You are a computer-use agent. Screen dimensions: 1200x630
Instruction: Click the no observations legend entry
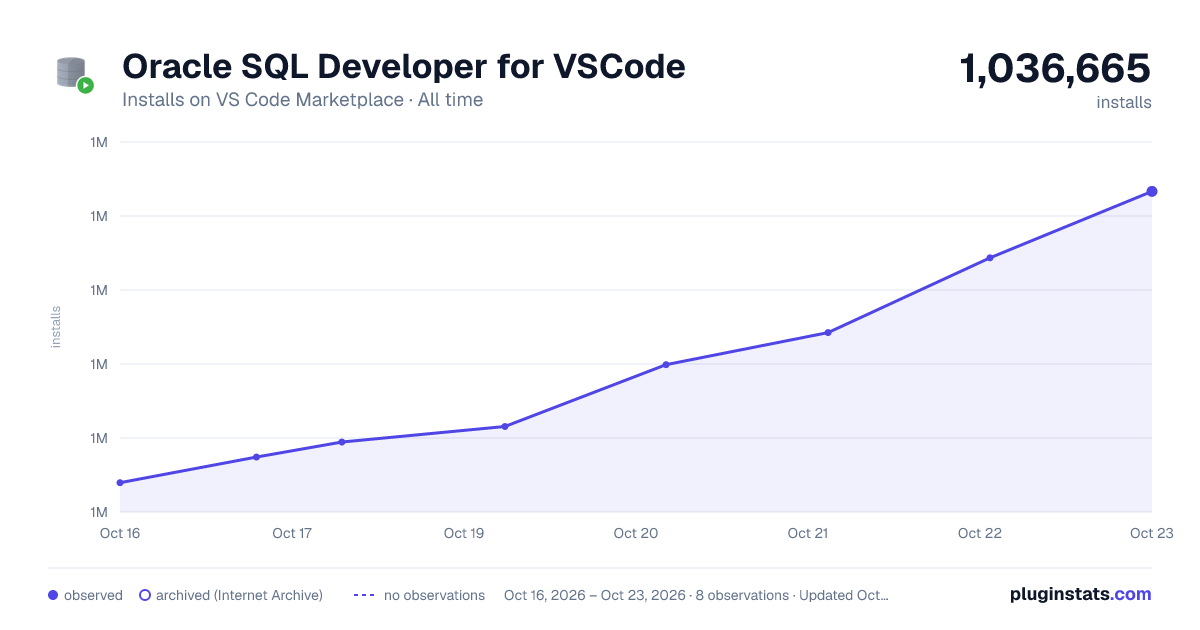pos(419,595)
